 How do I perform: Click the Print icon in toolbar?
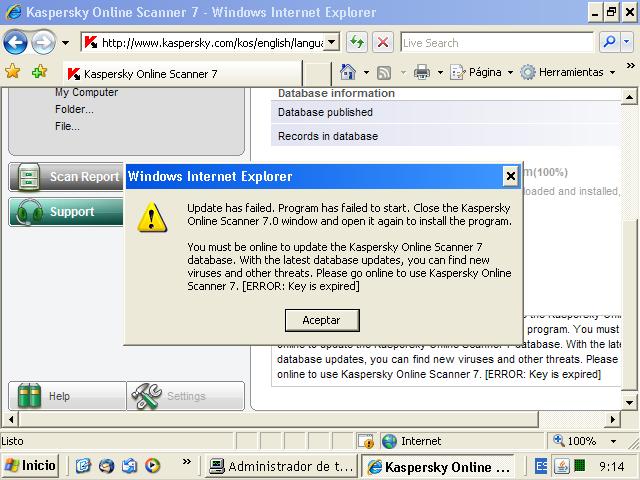[421, 72]
